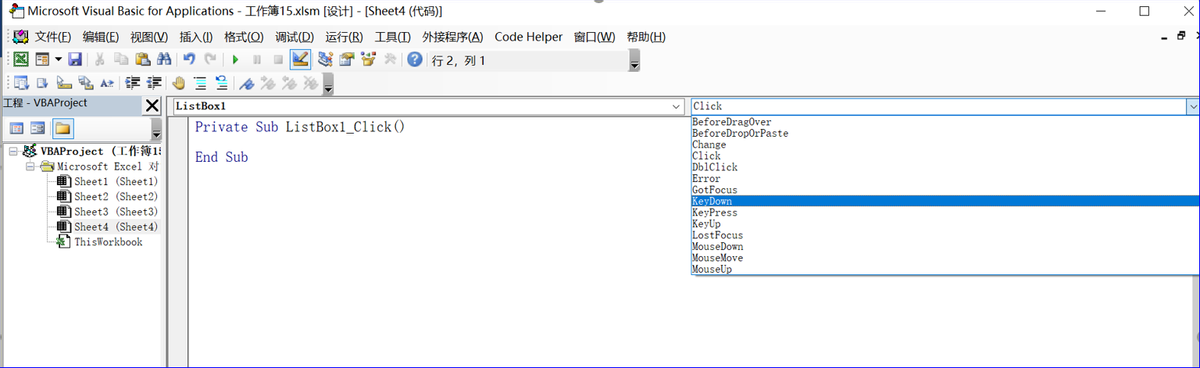Image resolution: width=1200 pixels, height=368 pixels.
Task: Click the Paste clipboard icon
Action: [x=142, y=60]
